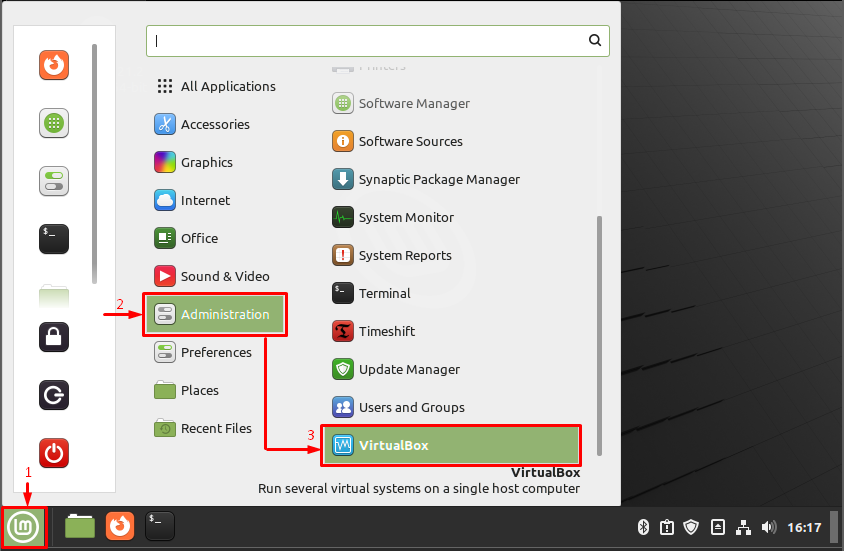The width and height of the screenshot is (844, 551).
Task: Open the Preferences category
Action: pyautogui.click(x=215, y=352)
